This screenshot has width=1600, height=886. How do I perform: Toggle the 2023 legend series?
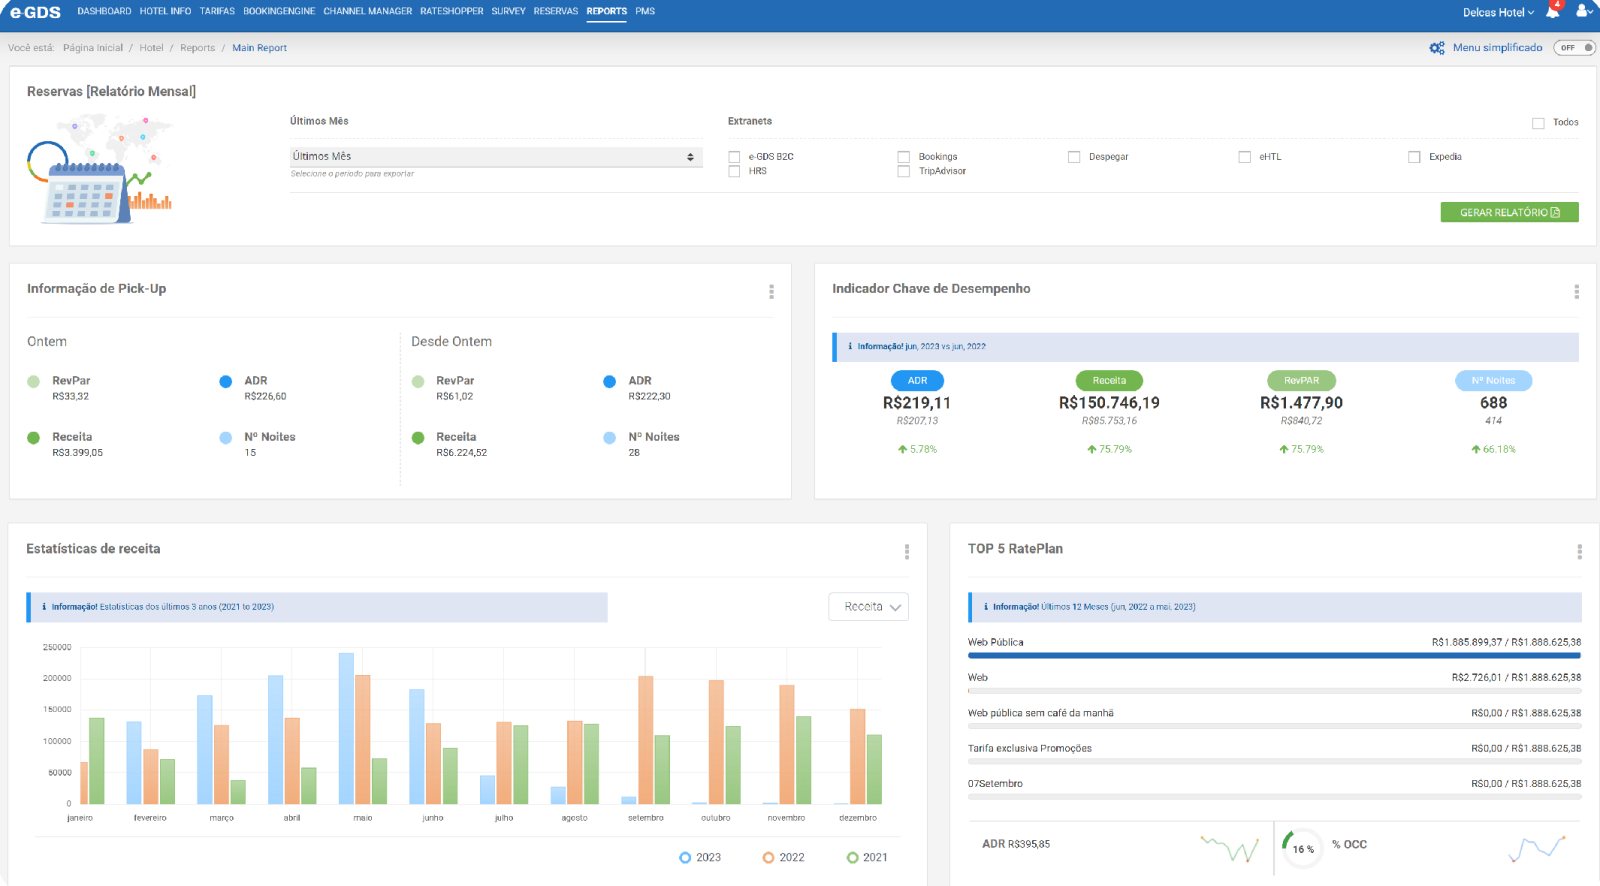pyautogui.click(x=700, y=858)
